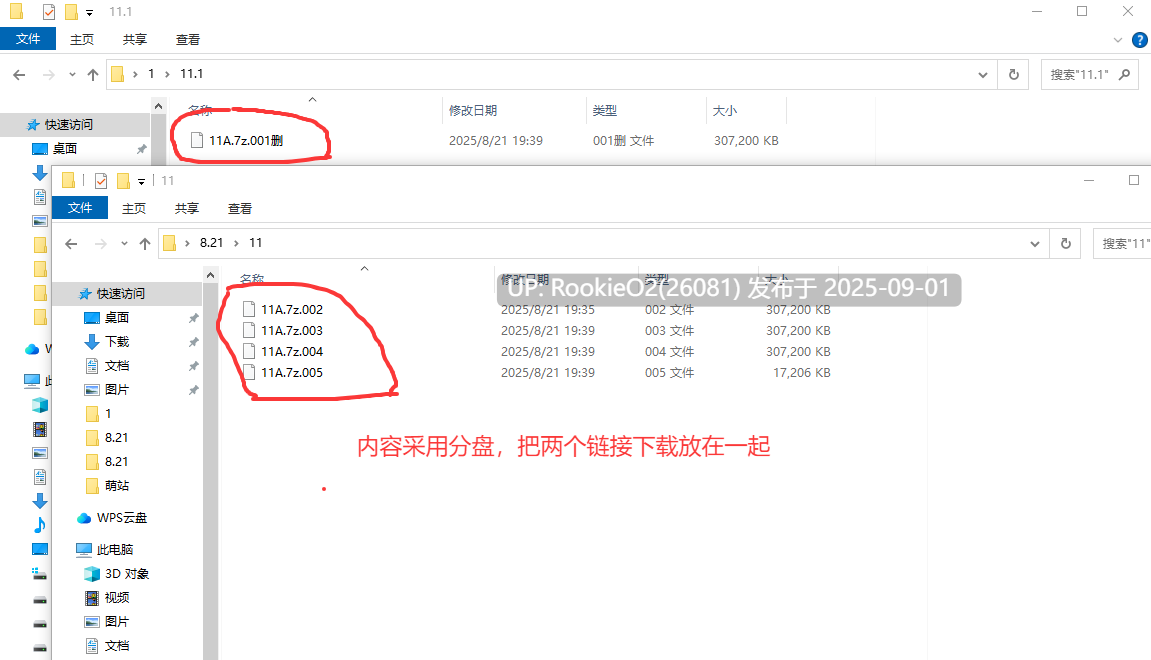Expand address bar history in 11.1 window

[x=983, y=75]
